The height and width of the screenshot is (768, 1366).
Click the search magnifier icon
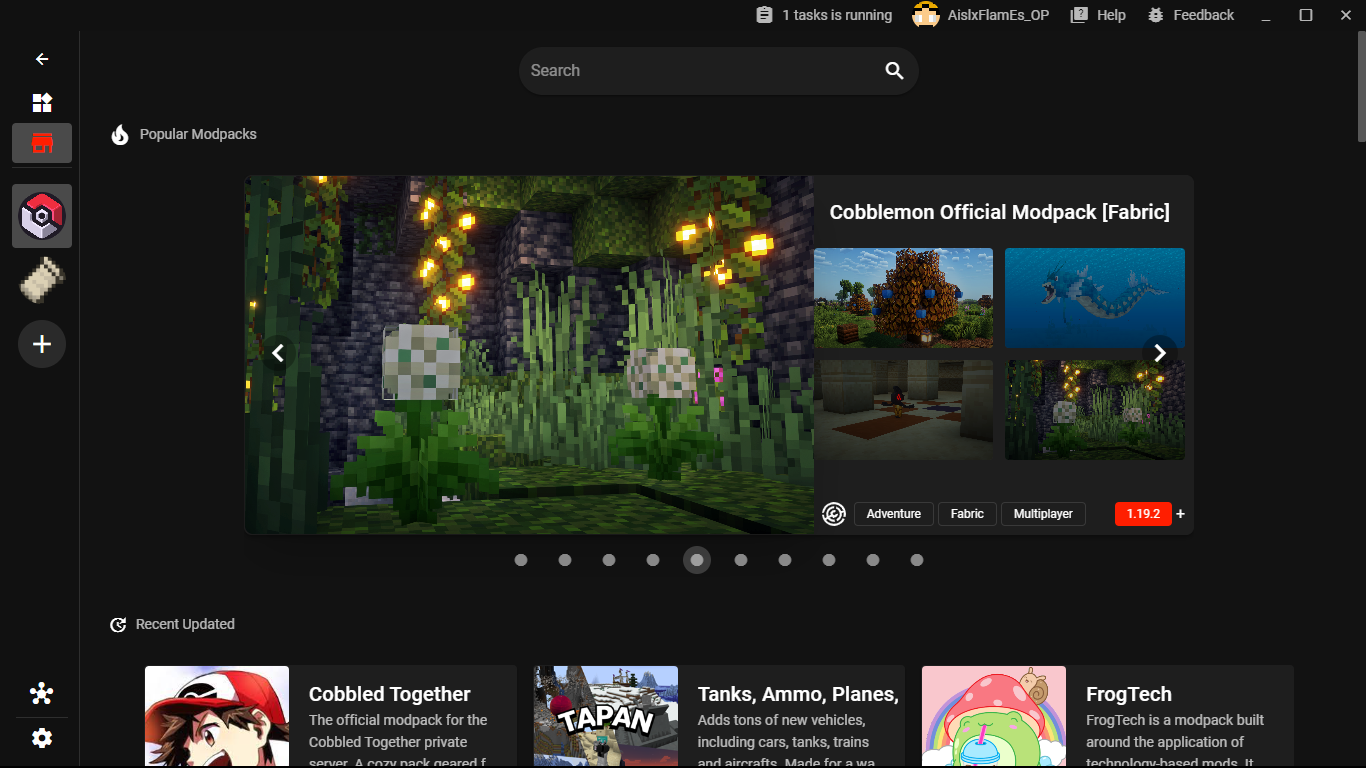[894, 71]
